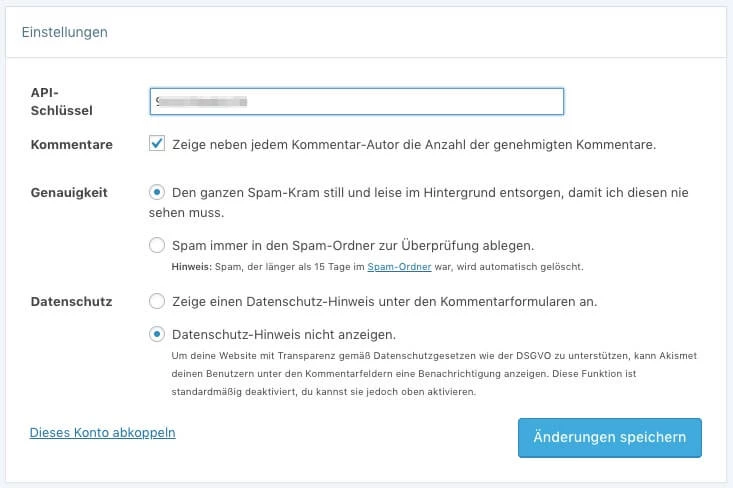Click the Kommentare row label
This screenshot has width=733, height=488.
(x=72, y=144)
